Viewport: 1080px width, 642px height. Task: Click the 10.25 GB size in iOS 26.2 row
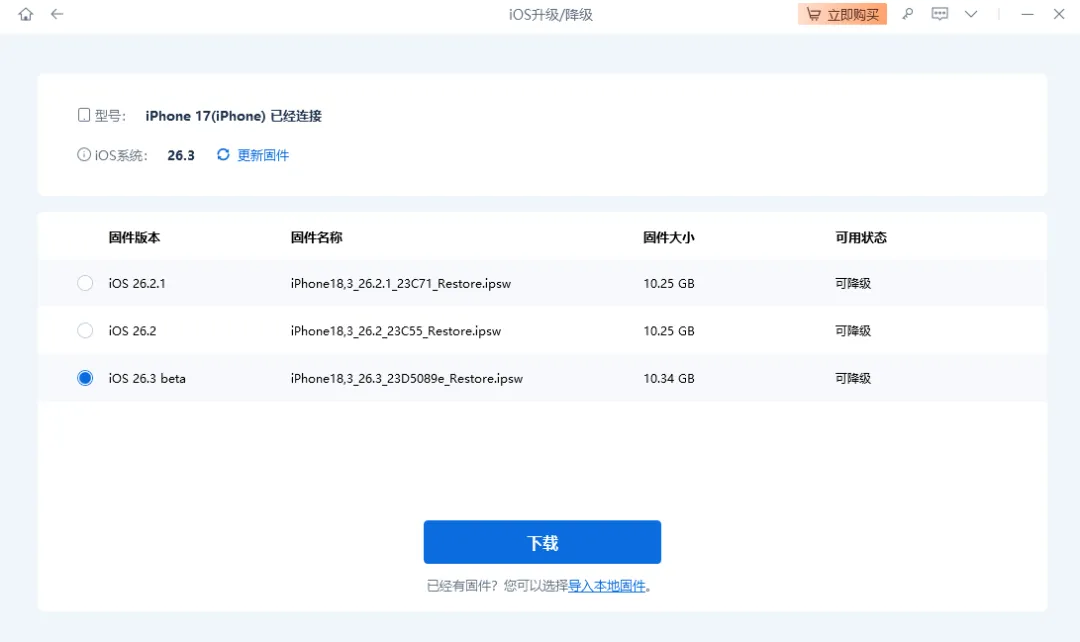tap(669, 331)
